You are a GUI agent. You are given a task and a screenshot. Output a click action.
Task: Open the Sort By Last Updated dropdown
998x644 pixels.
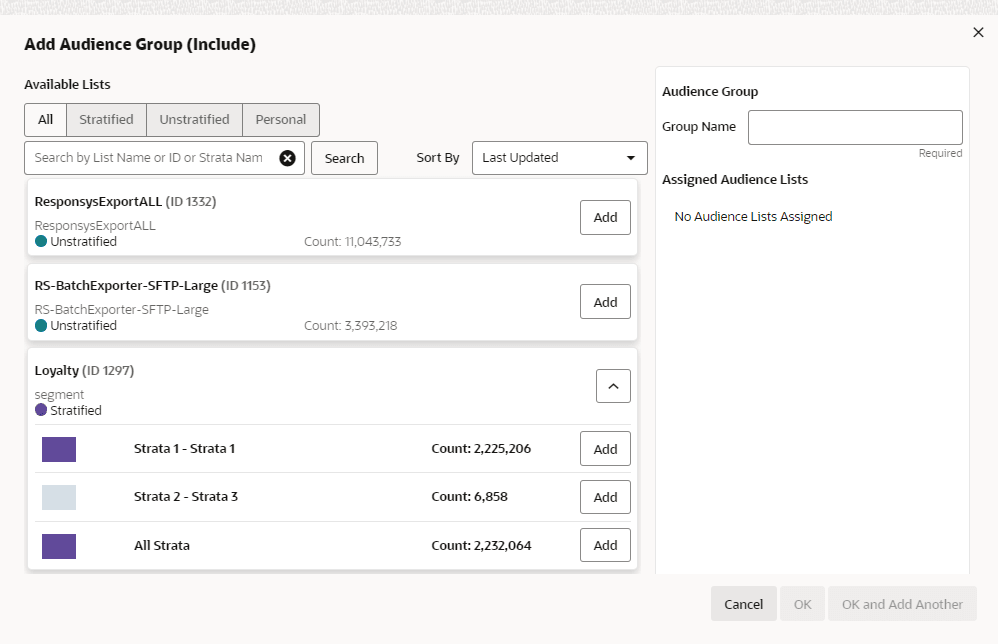[x=559, y=158]
